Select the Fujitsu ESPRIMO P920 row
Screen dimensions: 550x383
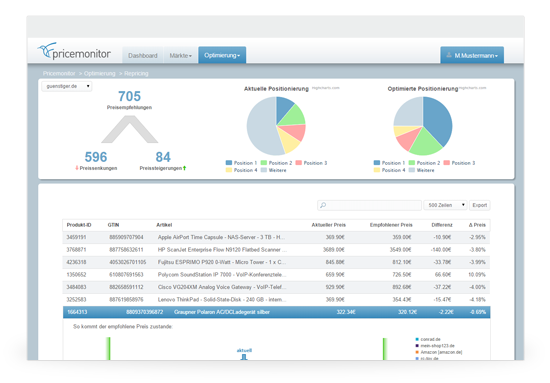276,262
